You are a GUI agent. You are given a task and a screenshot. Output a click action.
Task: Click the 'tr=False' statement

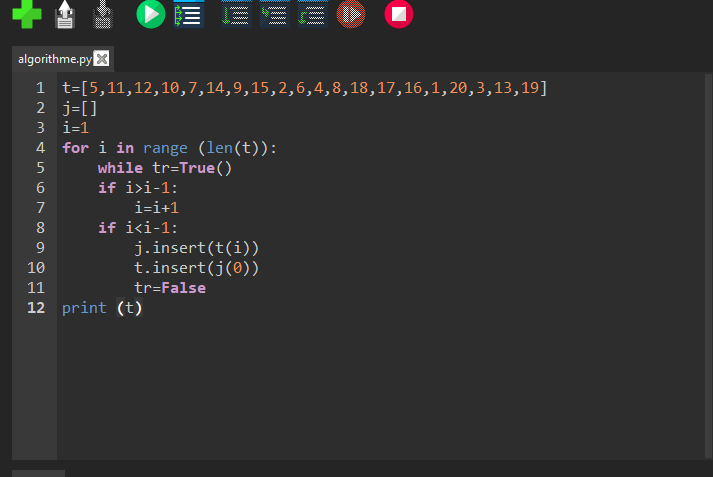(170, 288)
